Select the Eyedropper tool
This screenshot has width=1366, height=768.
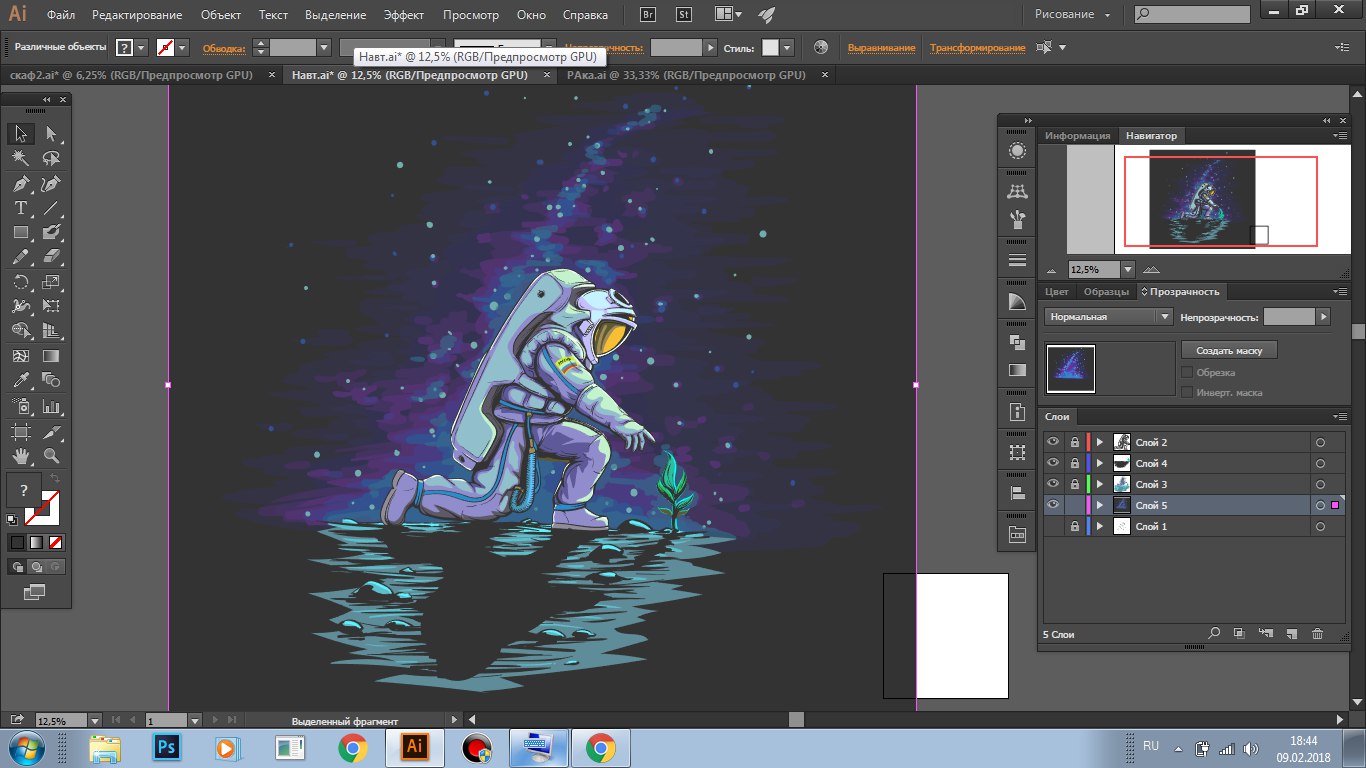(21, 380)
